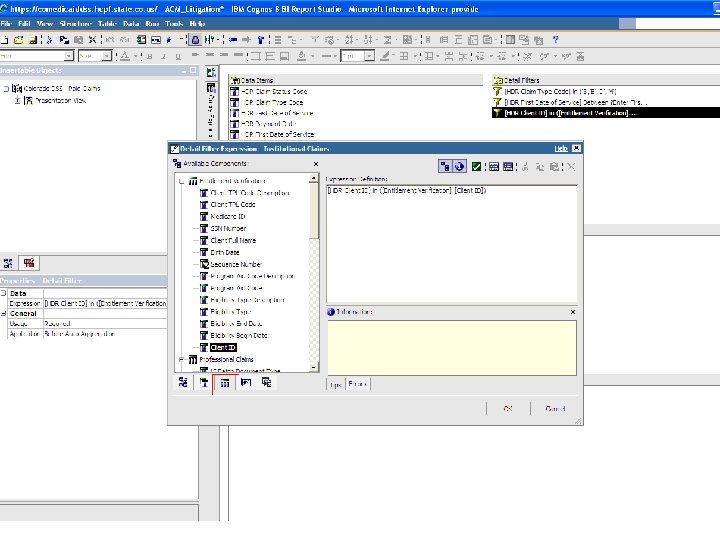The width and height of the screenshot is (720, 540).
Task: Expand the Professional Claims tree node
Action: click(182, 359)
